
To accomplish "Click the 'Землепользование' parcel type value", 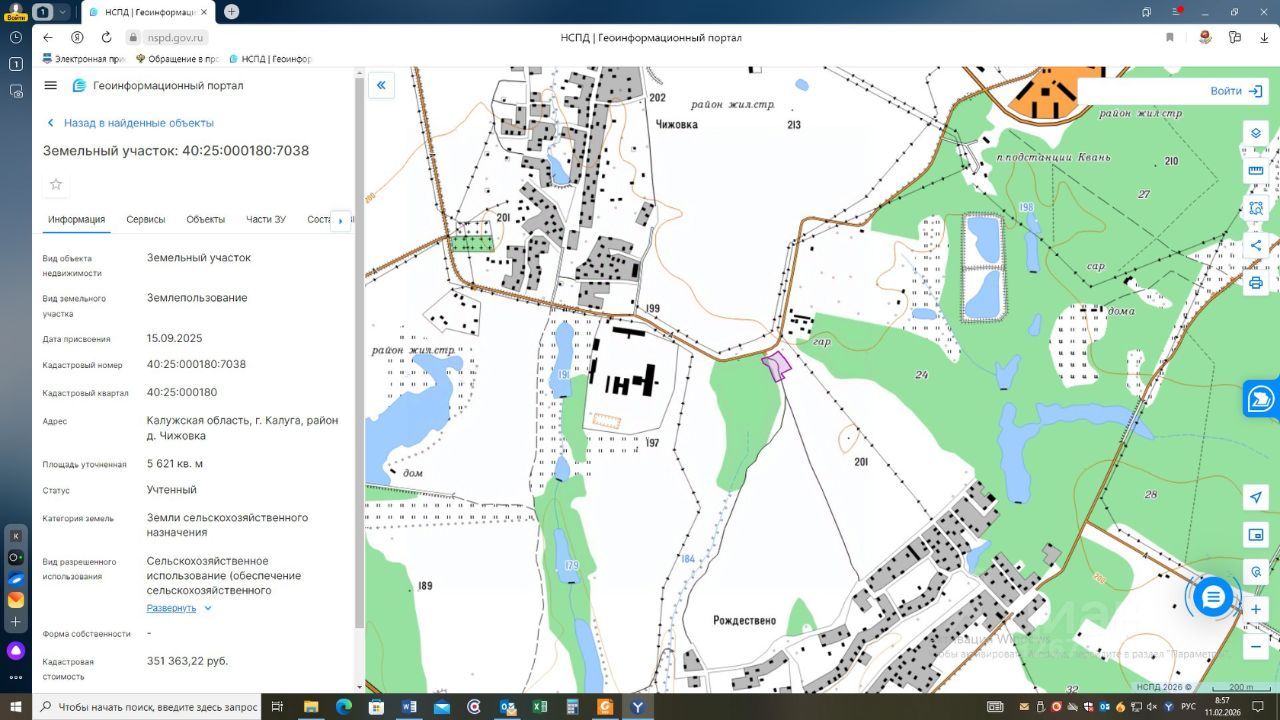I will click(x=197, y=298).
